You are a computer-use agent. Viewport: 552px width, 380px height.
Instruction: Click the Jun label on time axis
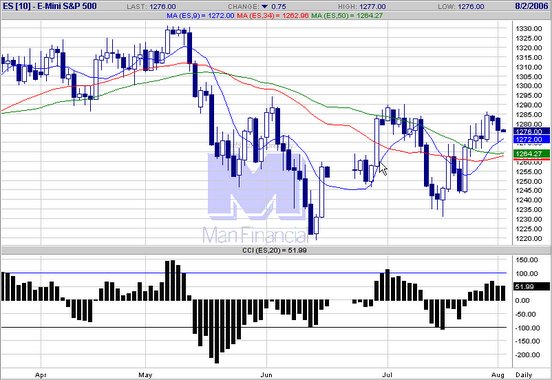[x=266, y=375]
